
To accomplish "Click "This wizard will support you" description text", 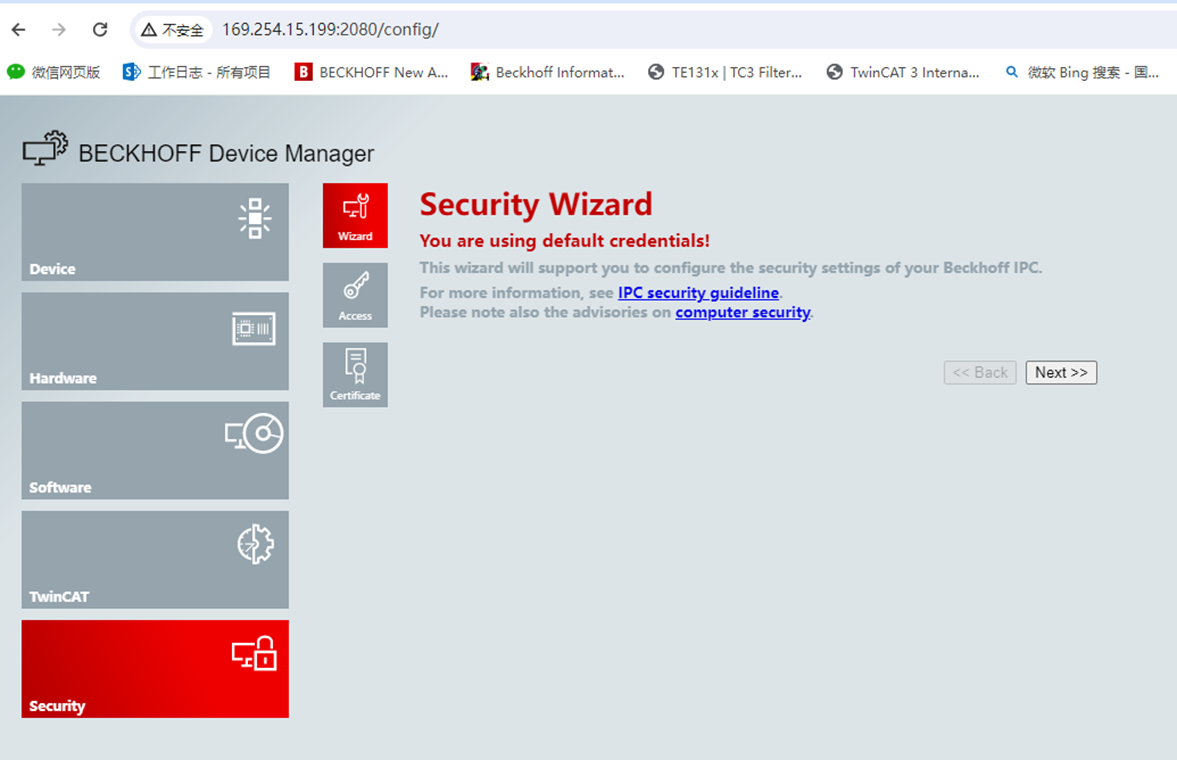I will pyautogui.click(x=730, y=268).
